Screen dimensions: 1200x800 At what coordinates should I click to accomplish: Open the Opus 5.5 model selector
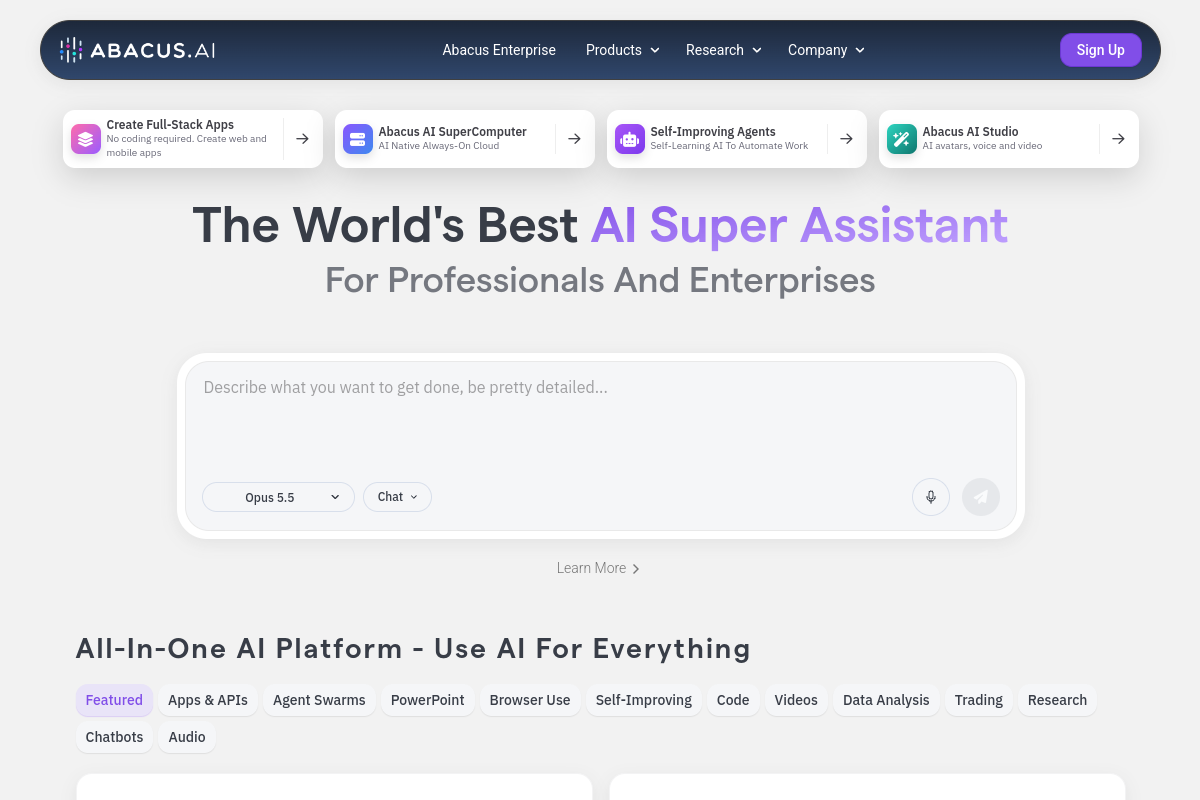click(x=278, y=497)
